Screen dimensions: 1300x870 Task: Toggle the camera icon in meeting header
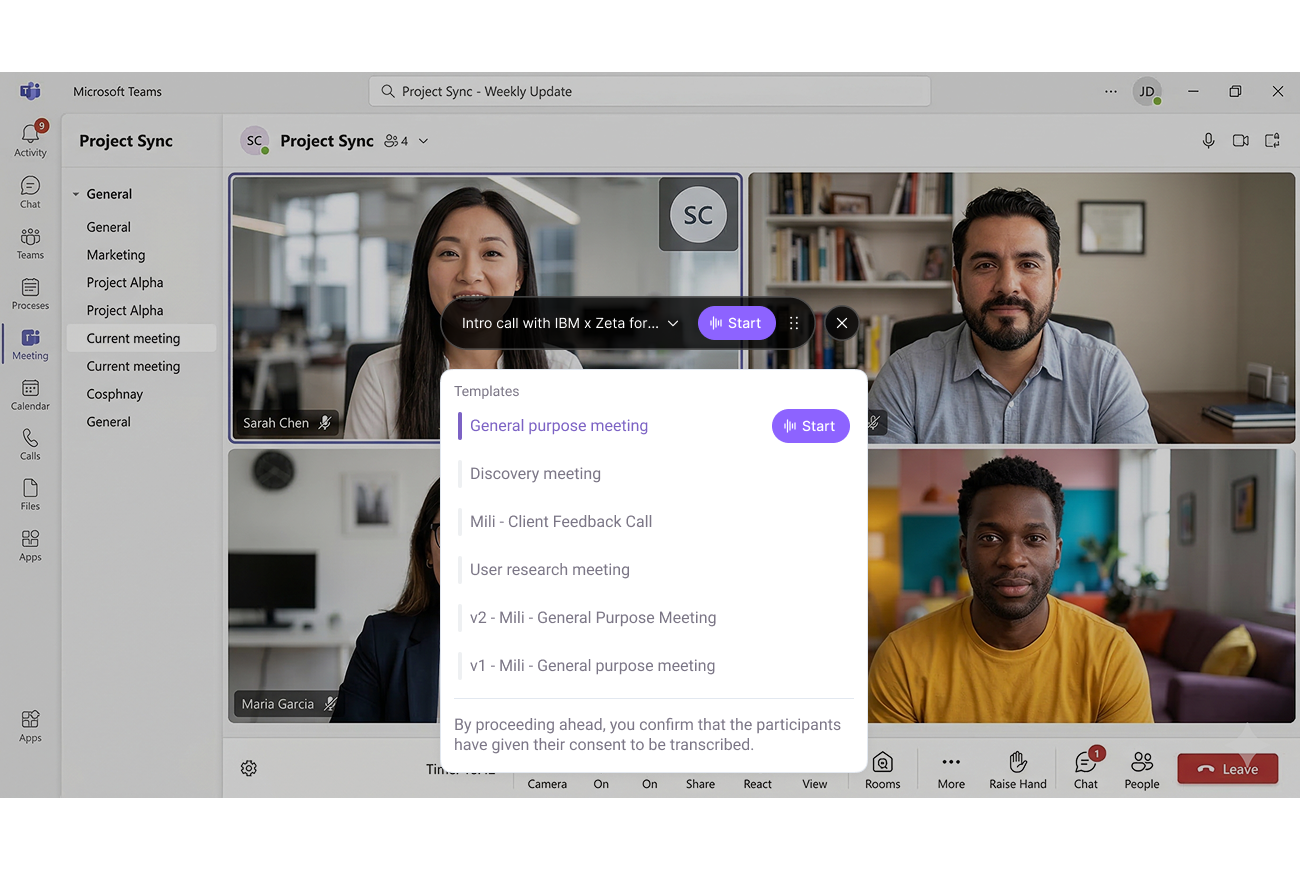pos(1240,141)
